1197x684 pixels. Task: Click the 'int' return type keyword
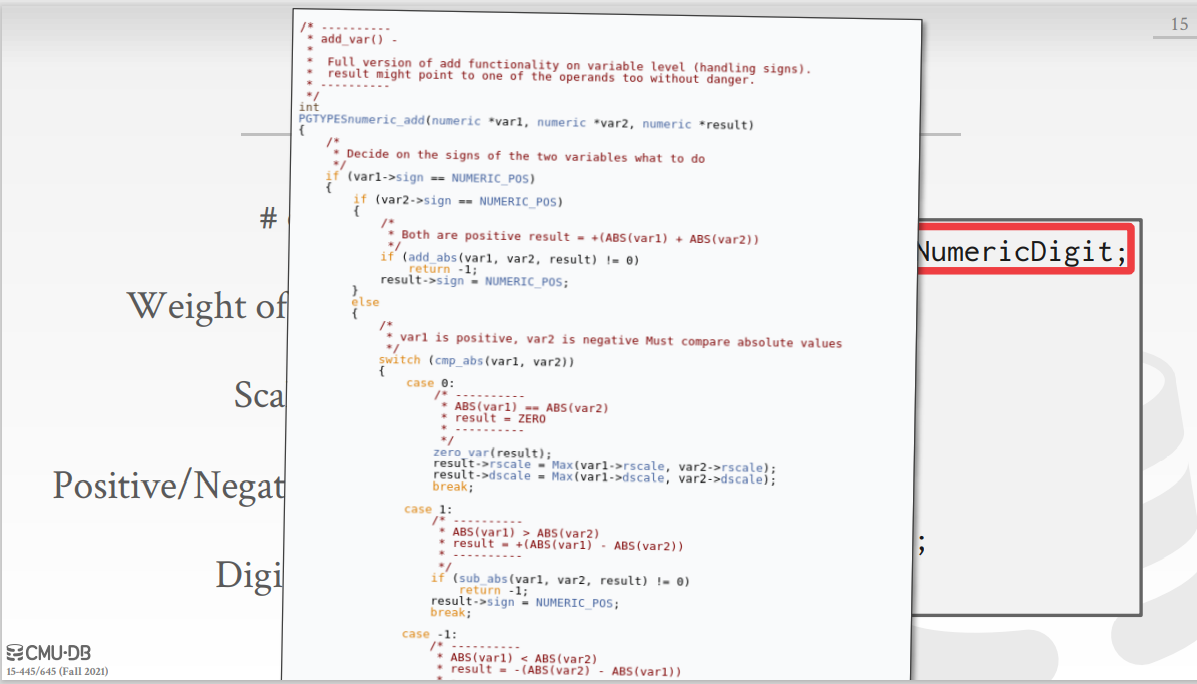point(309,107)
